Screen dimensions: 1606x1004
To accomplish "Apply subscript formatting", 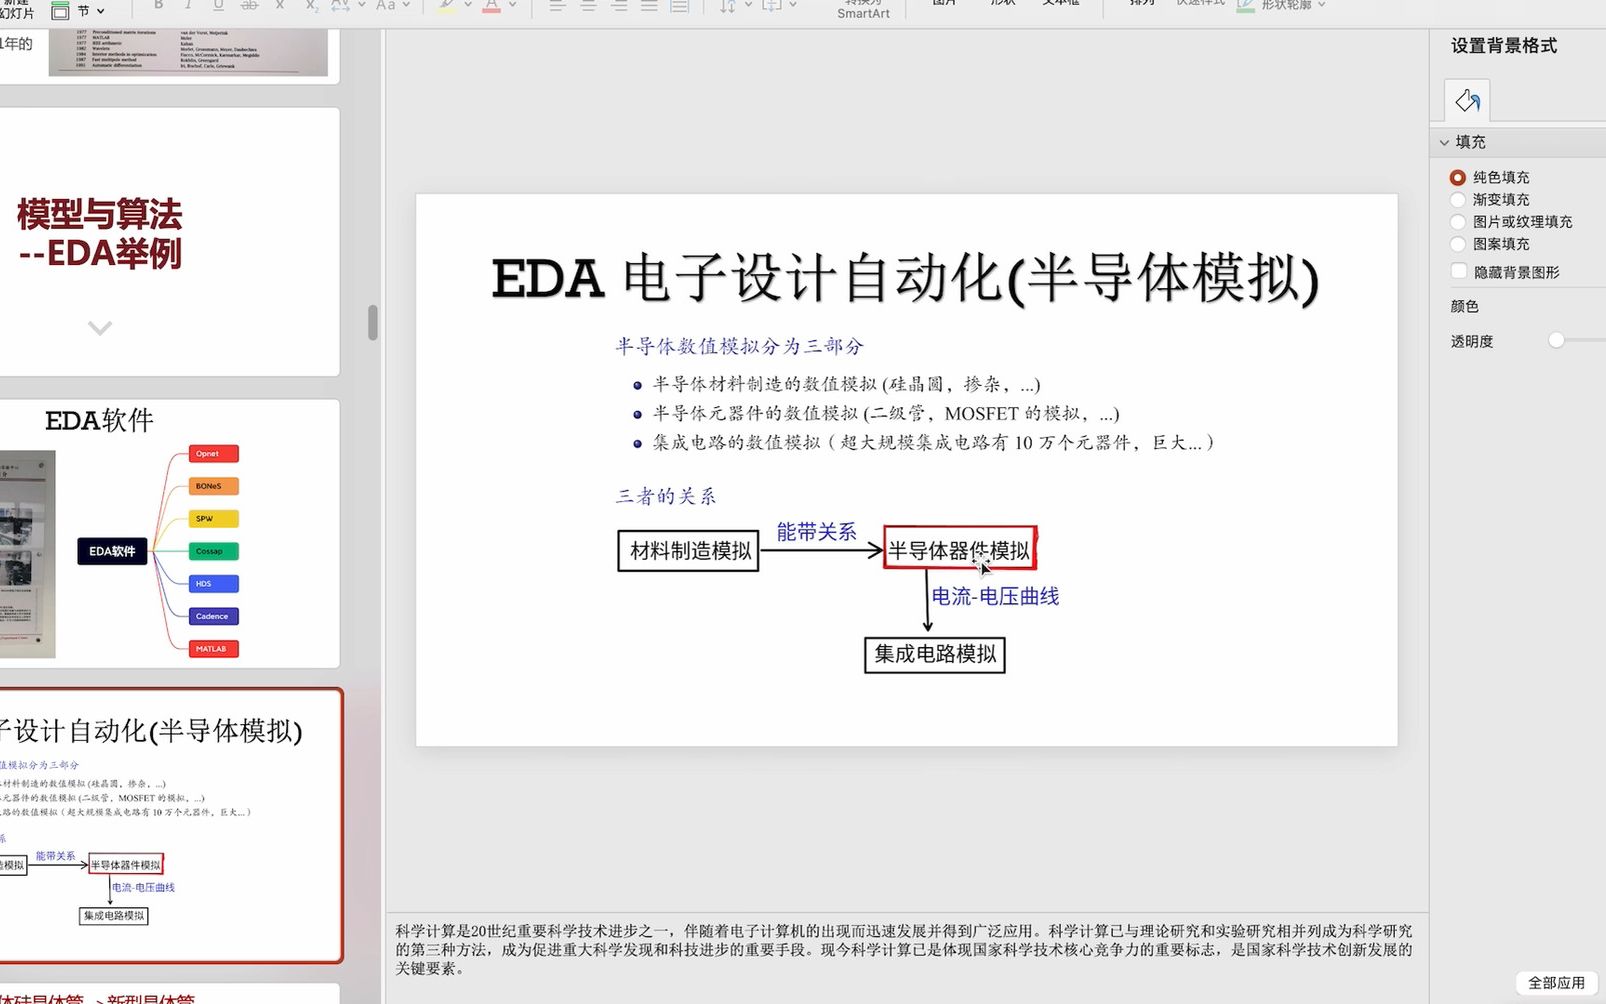I will (310, 5).
